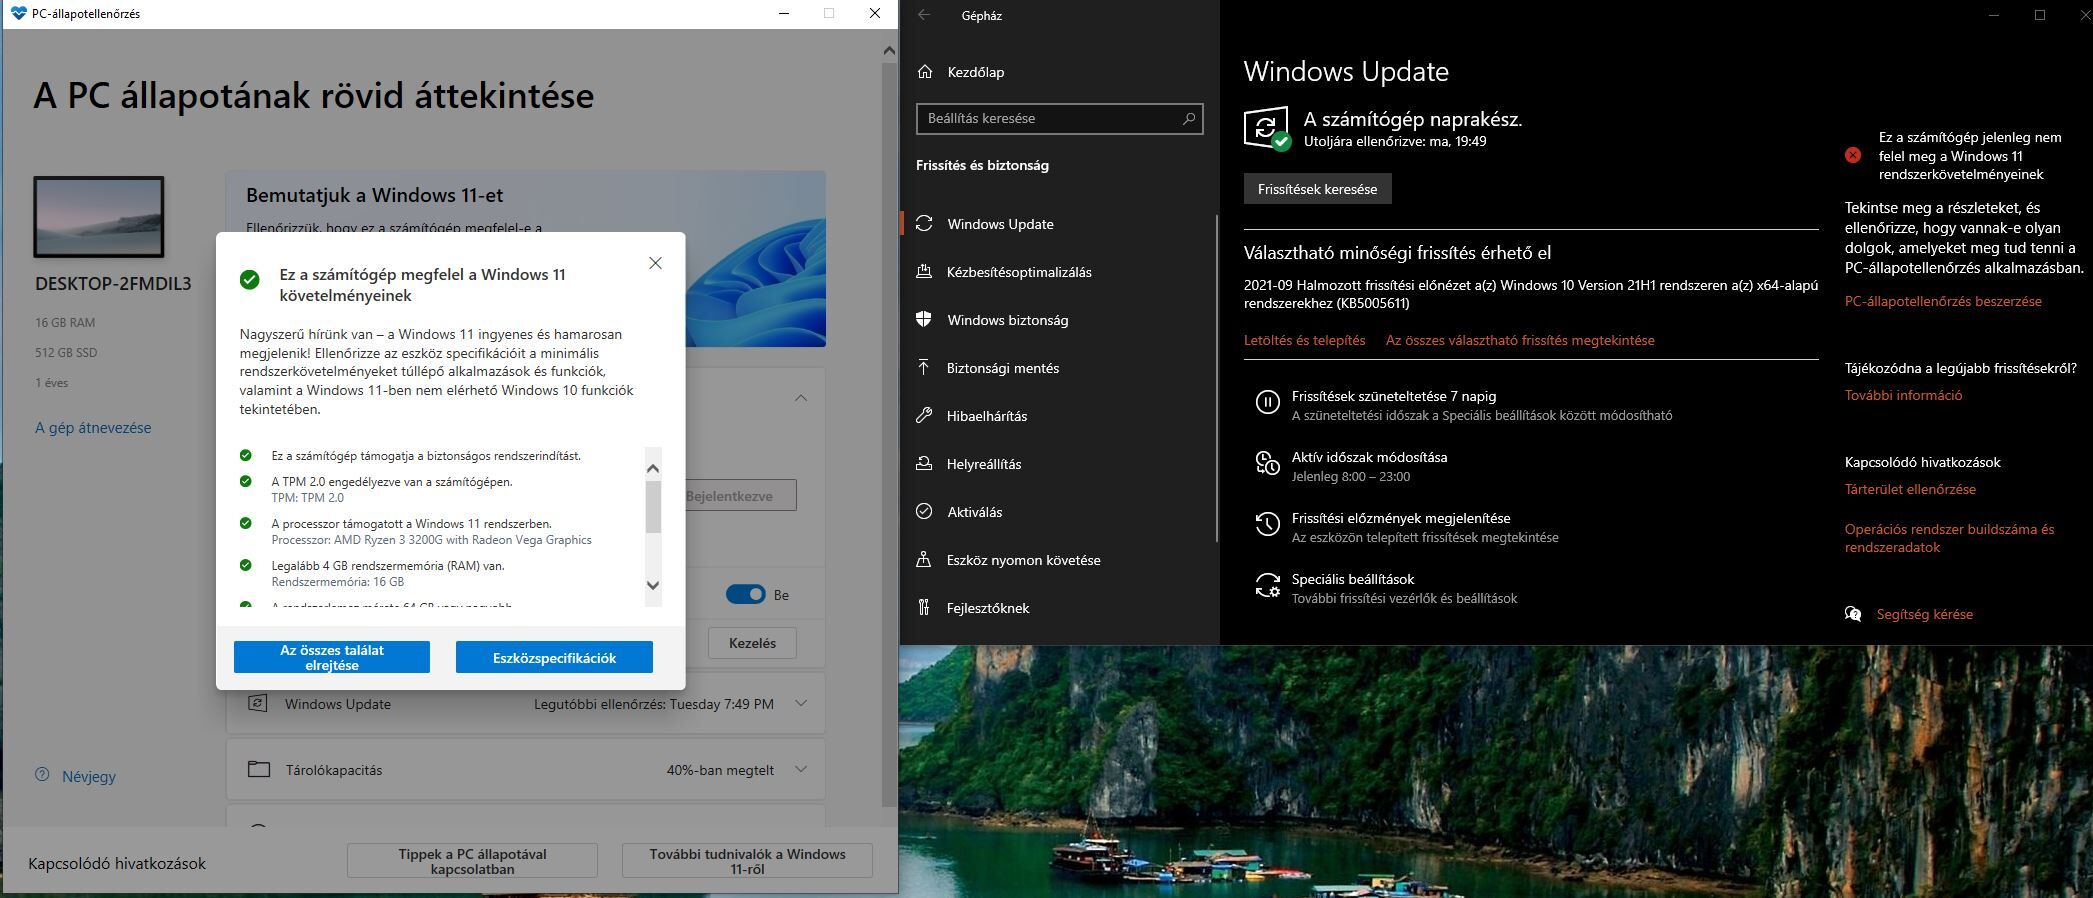Open the További információ link

(1903, 395)
